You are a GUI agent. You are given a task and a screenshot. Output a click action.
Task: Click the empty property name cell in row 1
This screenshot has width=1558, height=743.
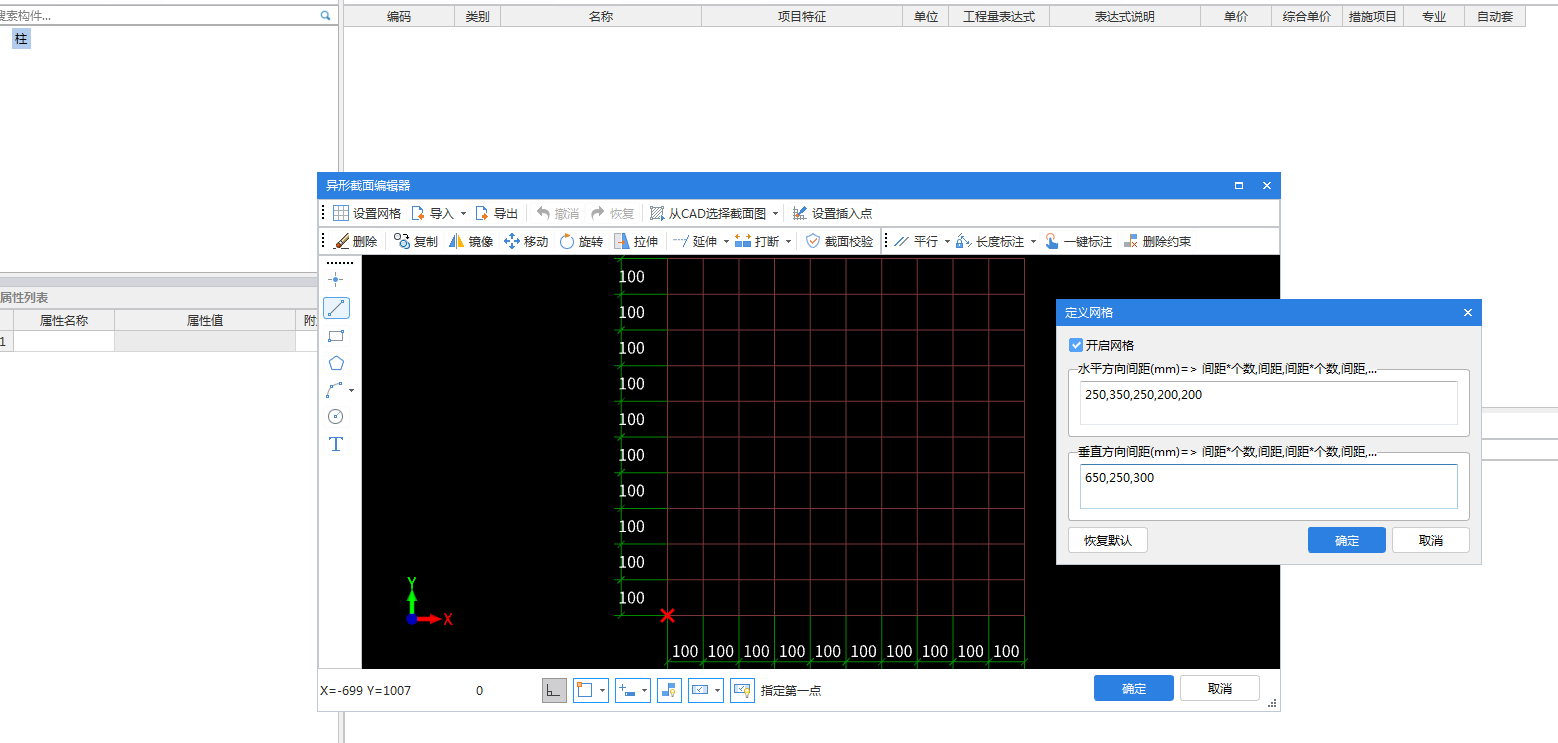pos(64,341)
